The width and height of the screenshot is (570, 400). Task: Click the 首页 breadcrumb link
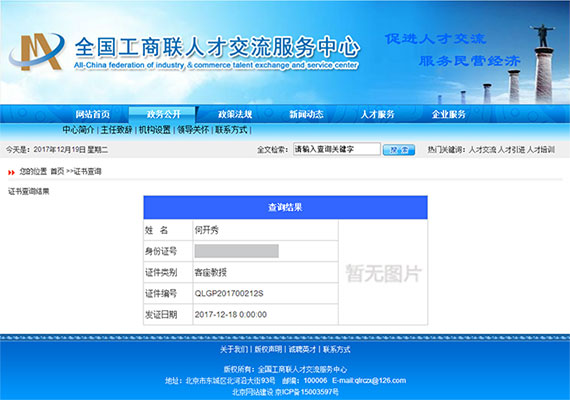(57, 171)
